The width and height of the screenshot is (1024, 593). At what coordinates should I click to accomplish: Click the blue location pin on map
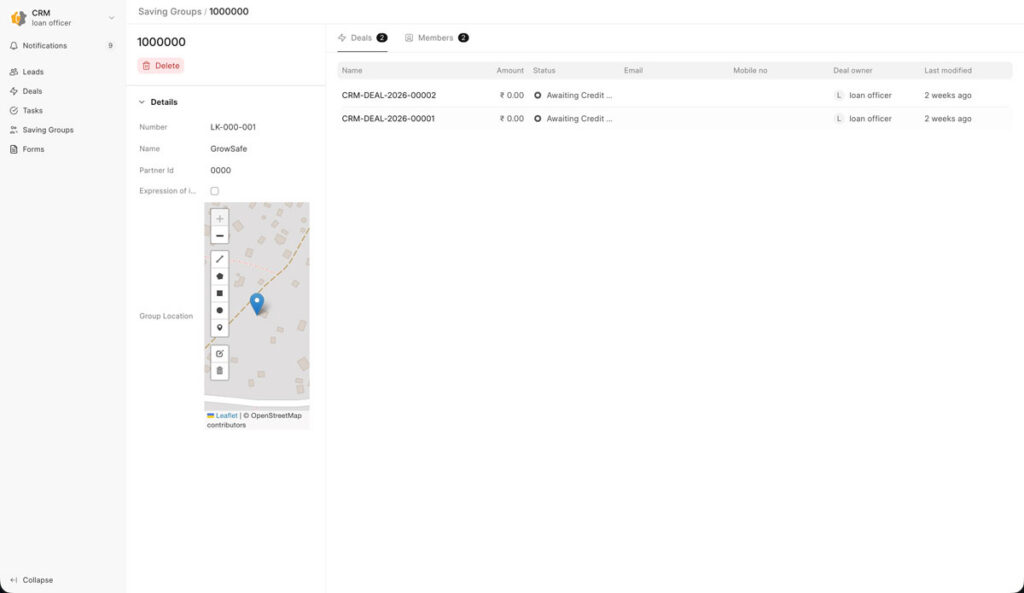(x=257, y=303)
